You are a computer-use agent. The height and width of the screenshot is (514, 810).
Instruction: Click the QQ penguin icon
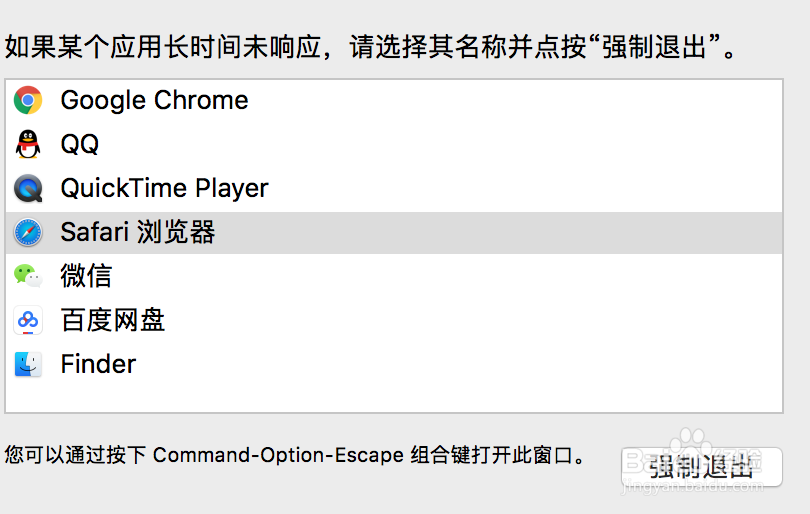coord(28,144)
